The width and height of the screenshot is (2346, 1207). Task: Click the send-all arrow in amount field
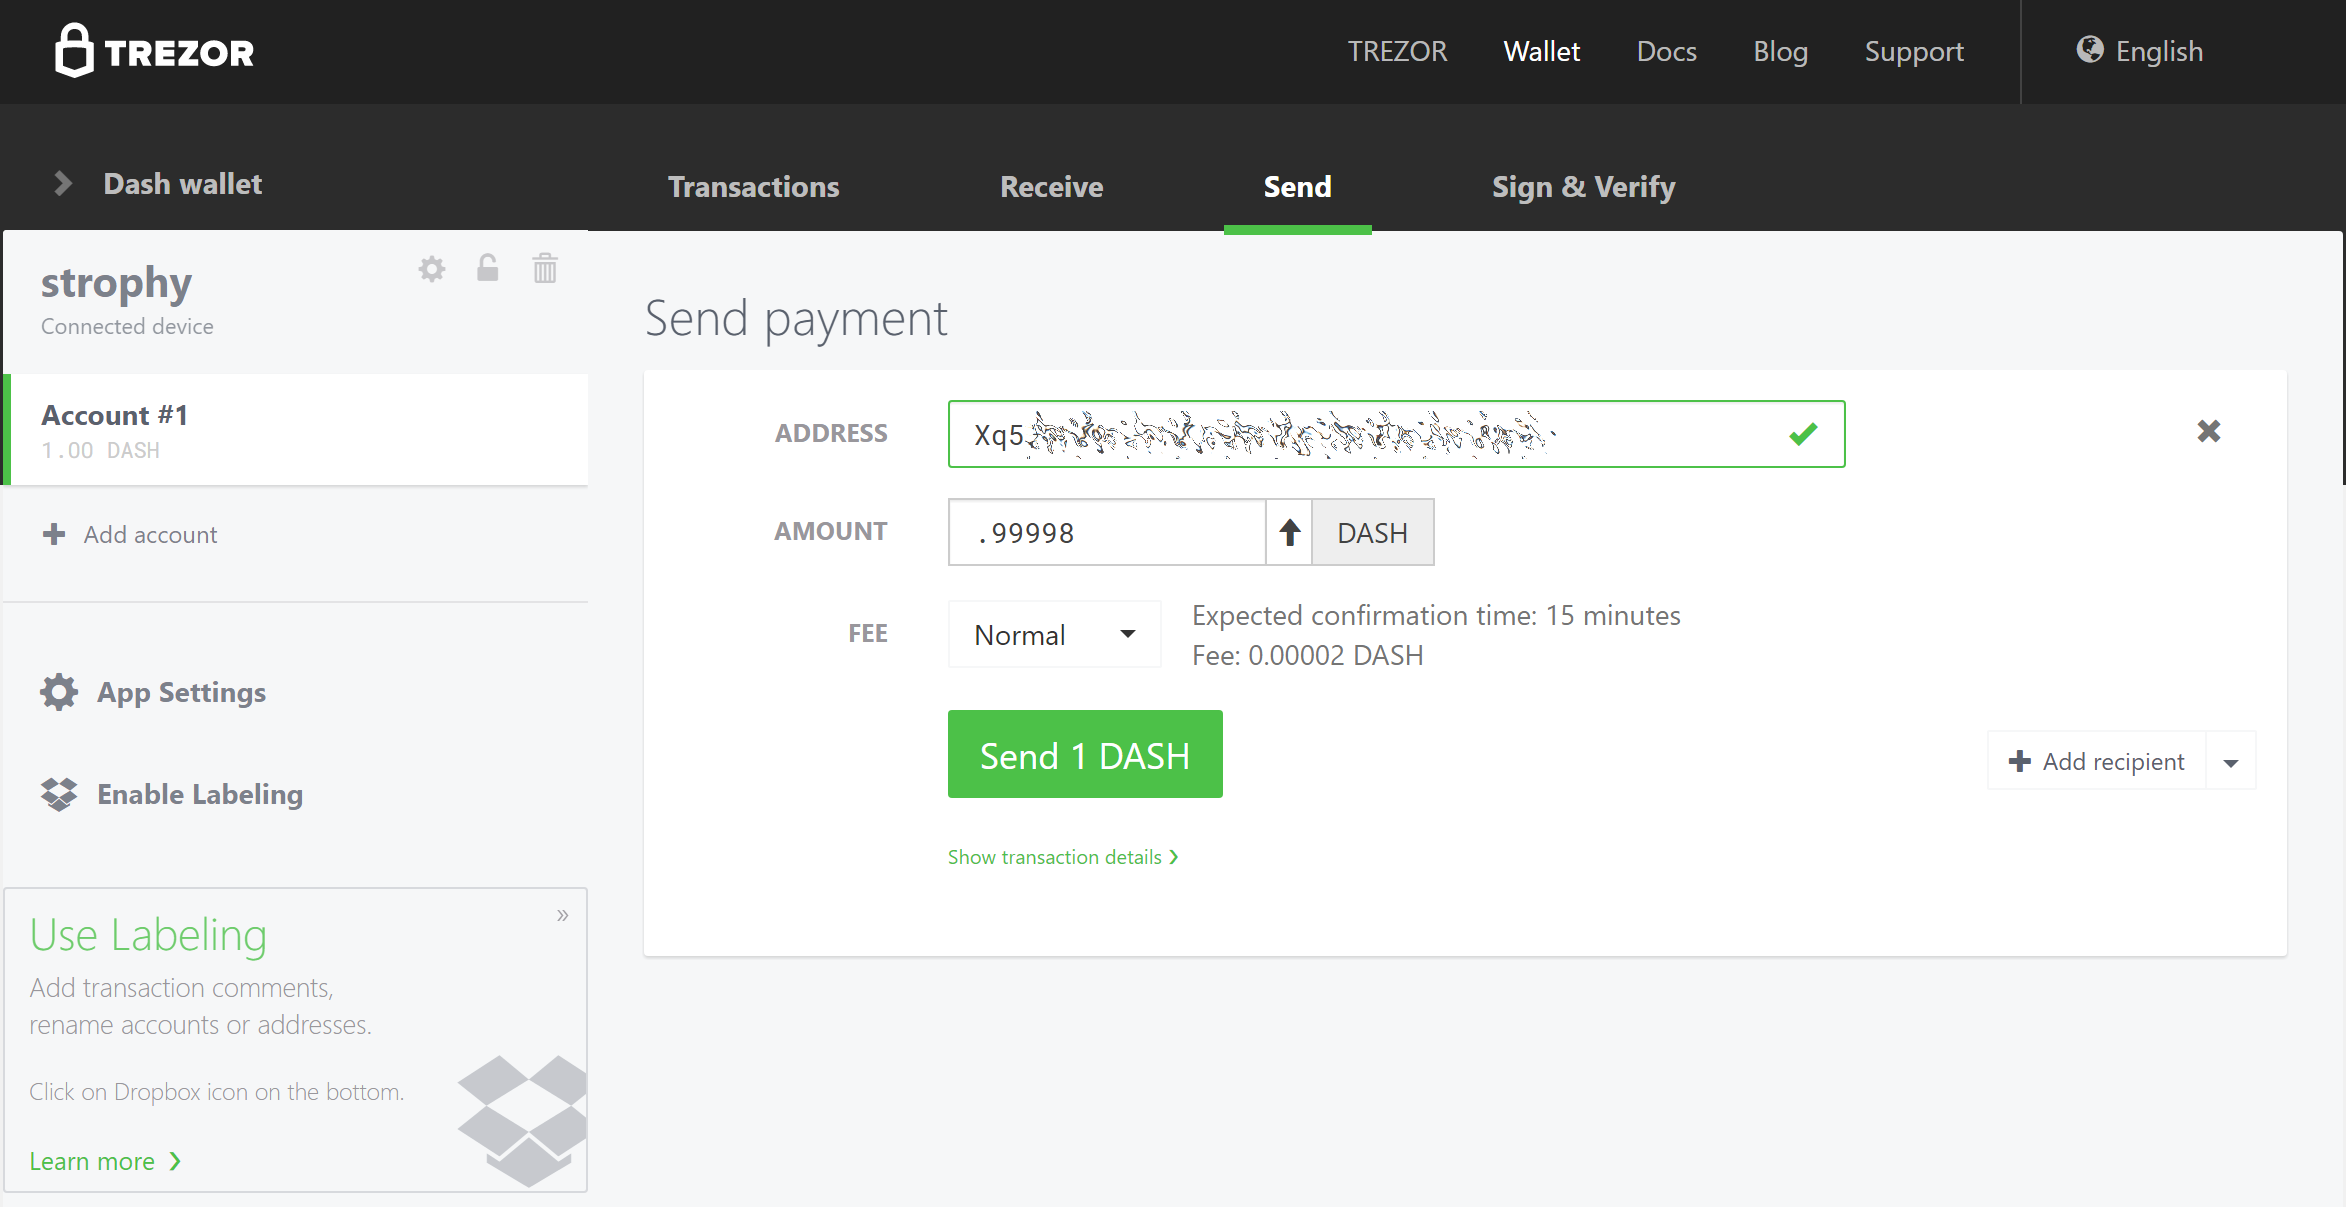coord(1290,533)
